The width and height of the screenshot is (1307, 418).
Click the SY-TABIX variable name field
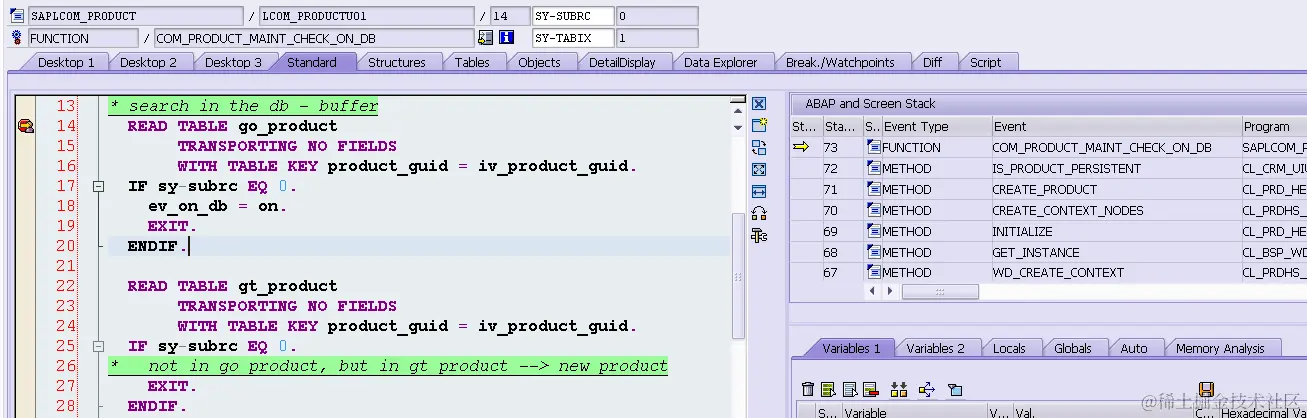571,38
